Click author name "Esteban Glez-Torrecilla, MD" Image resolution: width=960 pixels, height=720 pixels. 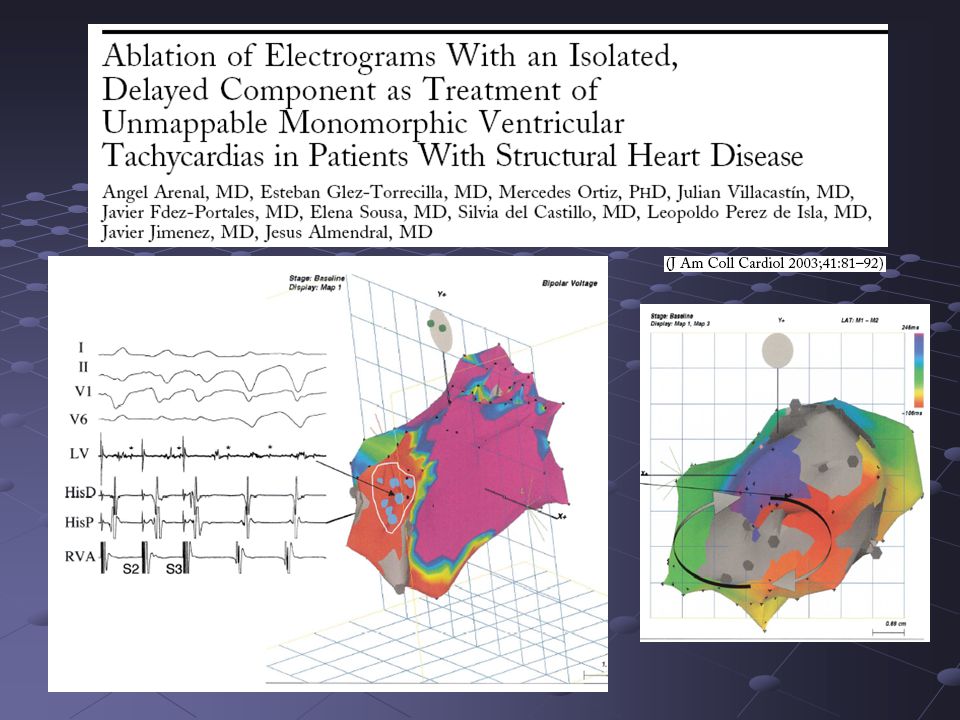[373, 192]
